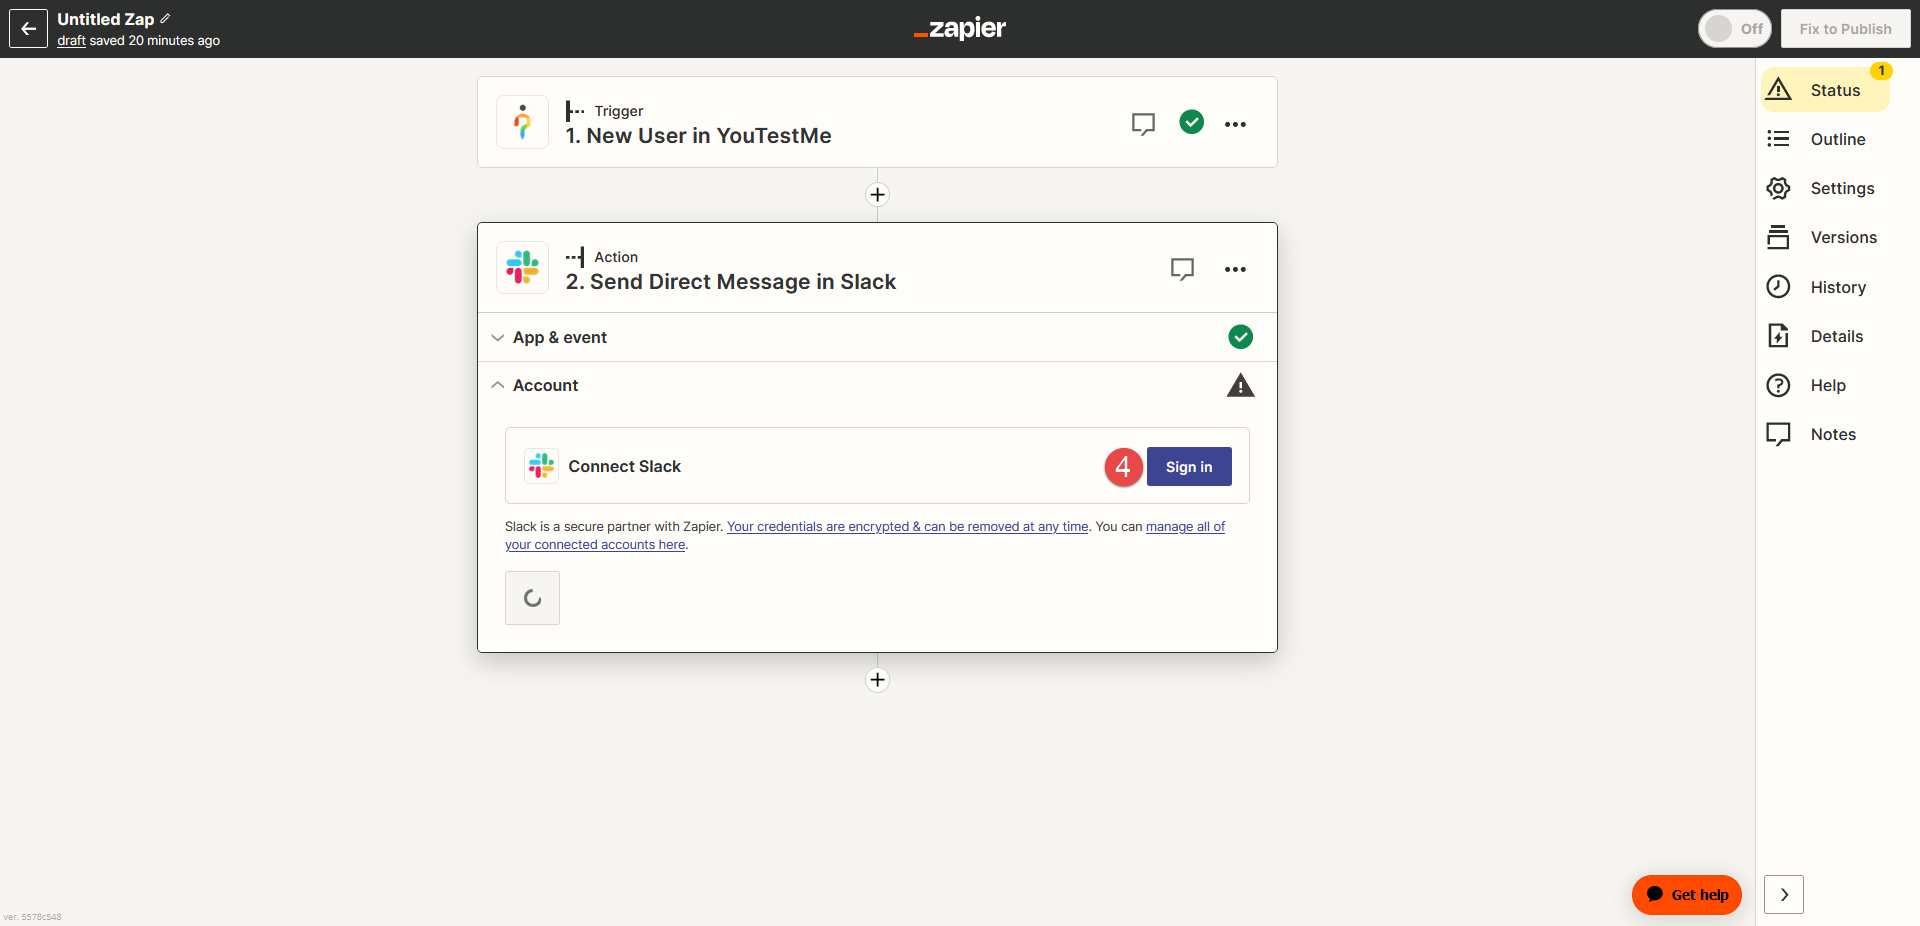Select the New User in YouTestMe title
The image size is (1920, 926).
698,136
